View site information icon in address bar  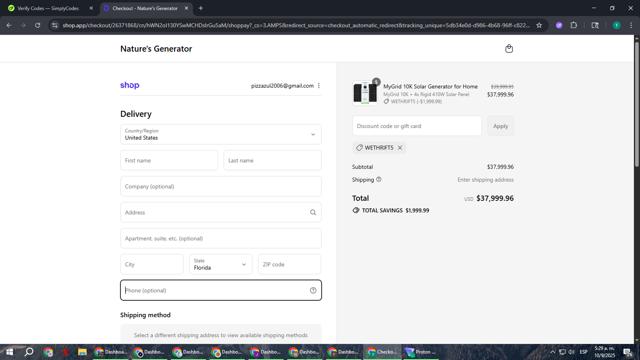coord(55,25)
